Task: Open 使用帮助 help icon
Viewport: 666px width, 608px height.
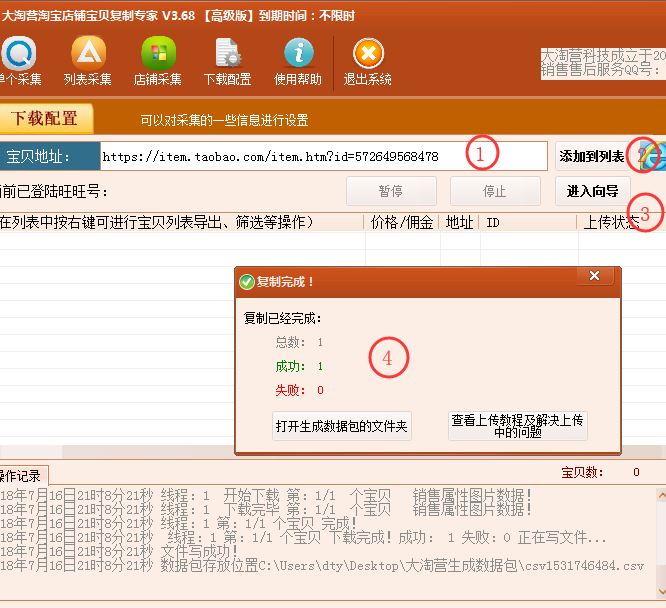Action: click(298, 61)
